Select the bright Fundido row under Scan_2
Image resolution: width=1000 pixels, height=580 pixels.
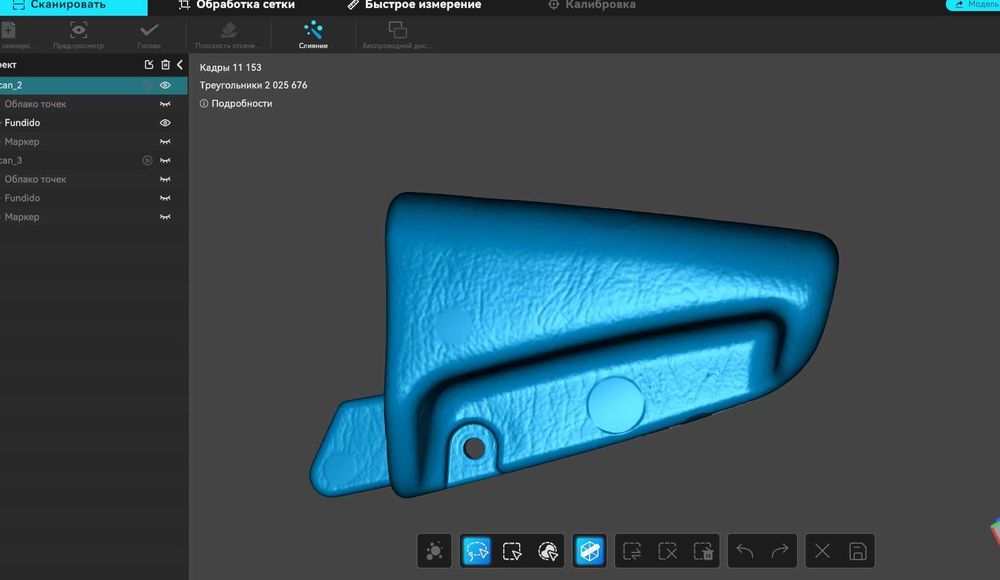click(94, 123)
